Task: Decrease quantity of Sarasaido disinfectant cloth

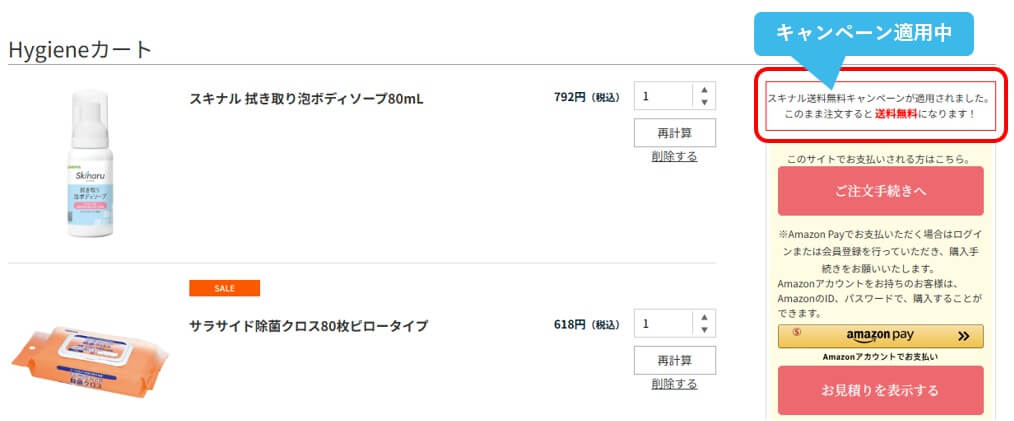Action: coord(704,330)
